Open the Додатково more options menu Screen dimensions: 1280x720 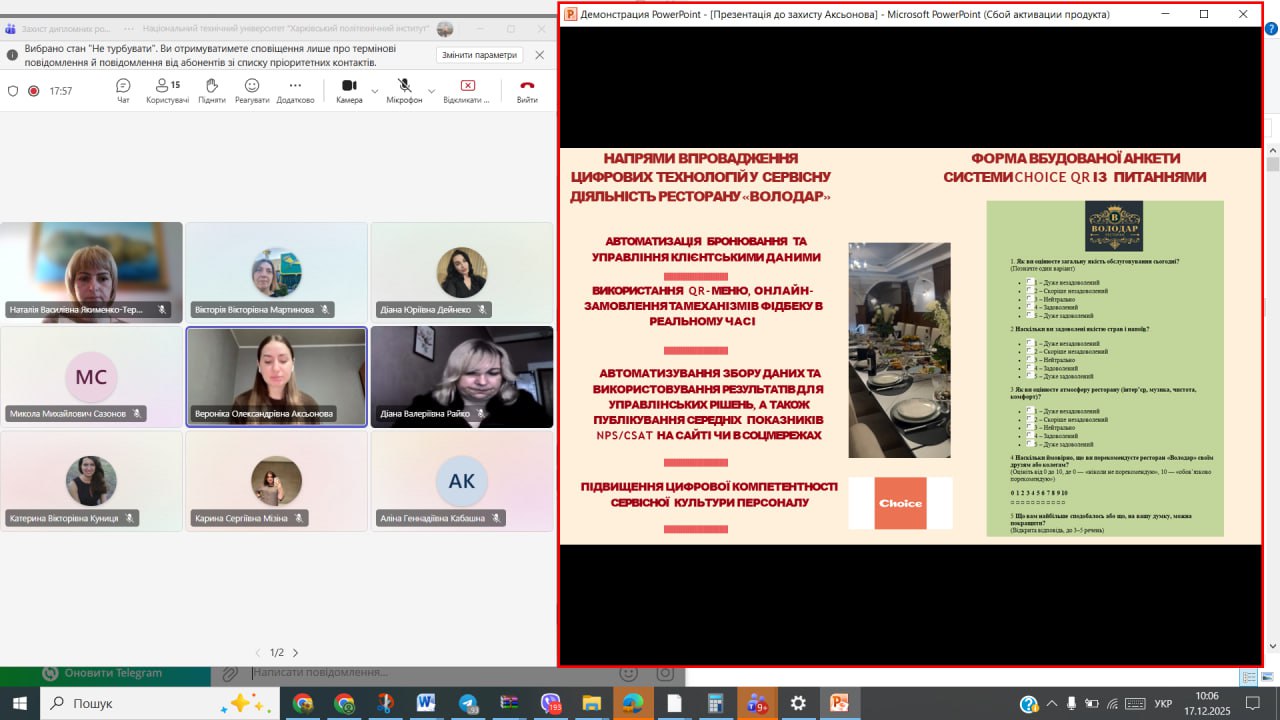point(295,90)
